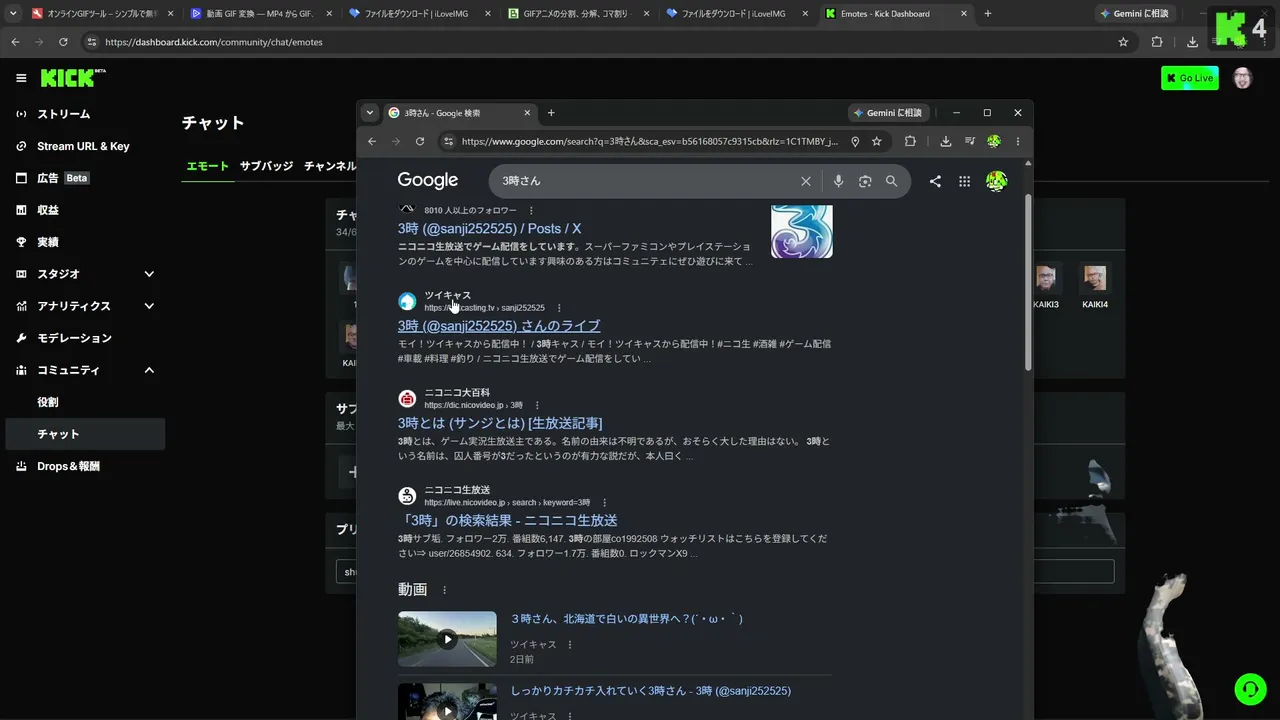
Task: Open Stream URL & Key in sidebar
Action: [x=83, y=146]
